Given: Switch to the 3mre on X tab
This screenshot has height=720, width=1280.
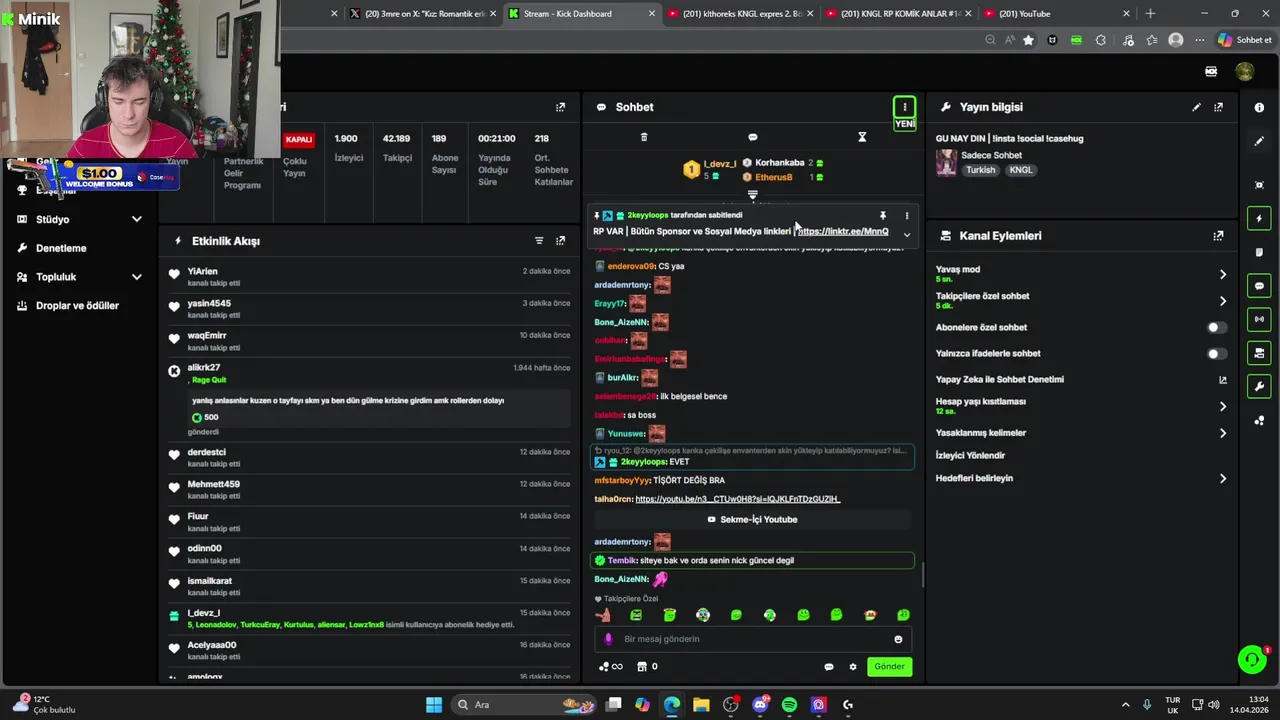Looking at the screenshot, I should tap(424, 14).
